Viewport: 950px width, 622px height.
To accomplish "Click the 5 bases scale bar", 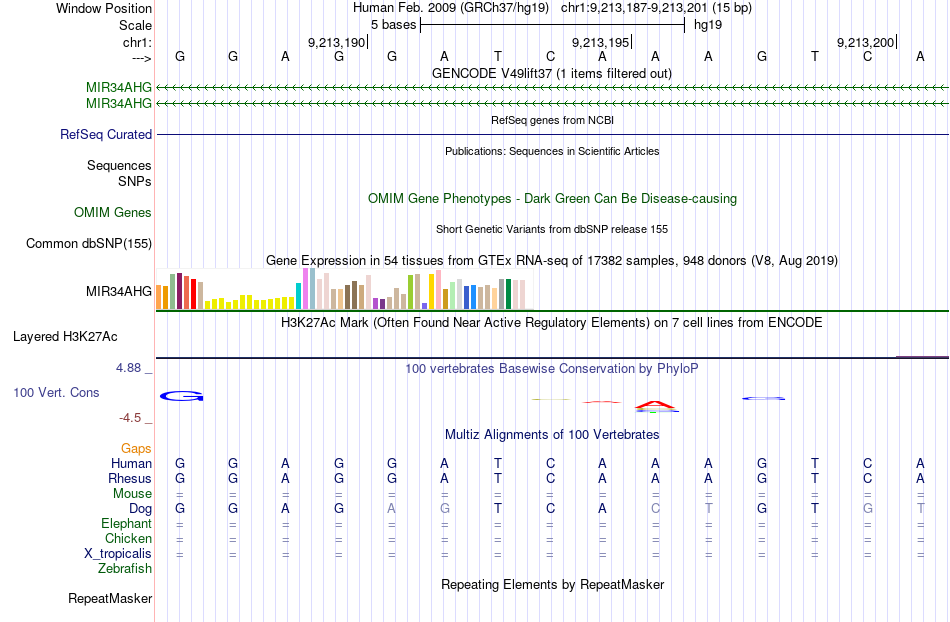I will point(553,25).
